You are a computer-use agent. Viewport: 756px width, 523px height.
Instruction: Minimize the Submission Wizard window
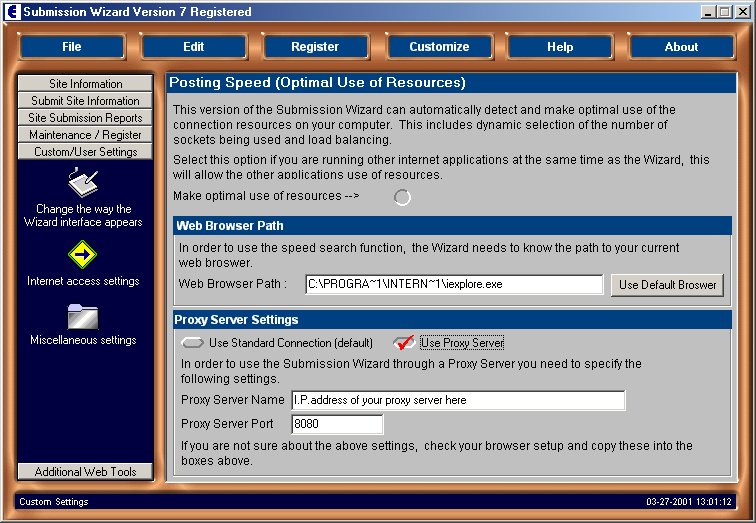click(x=708, y=12)
